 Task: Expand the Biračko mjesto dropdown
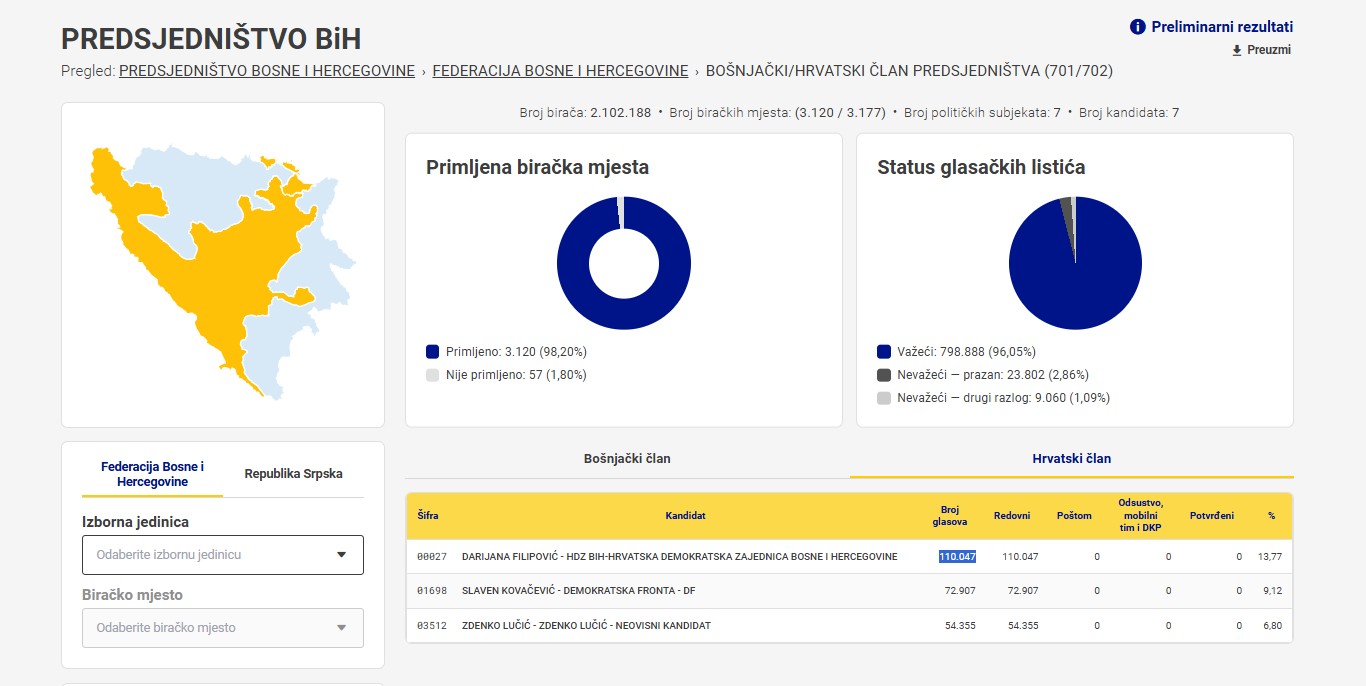click(223, 628)
